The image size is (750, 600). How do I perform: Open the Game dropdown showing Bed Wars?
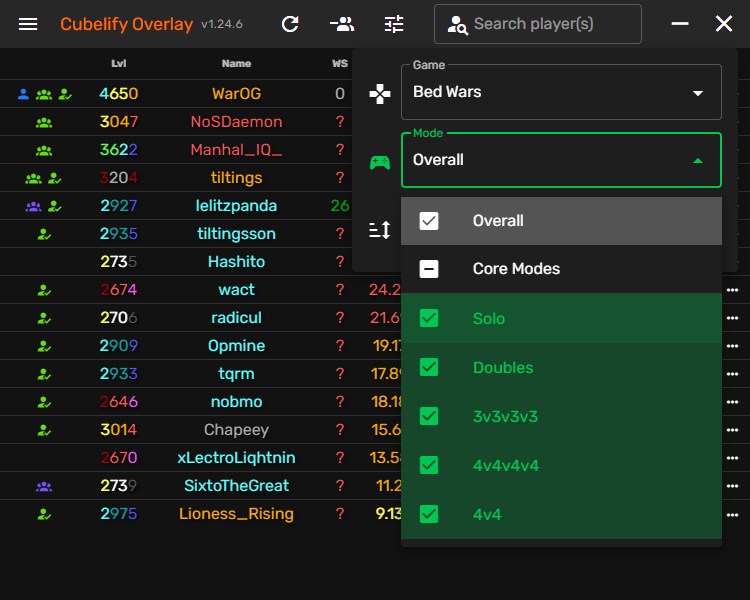pos(560,93)
